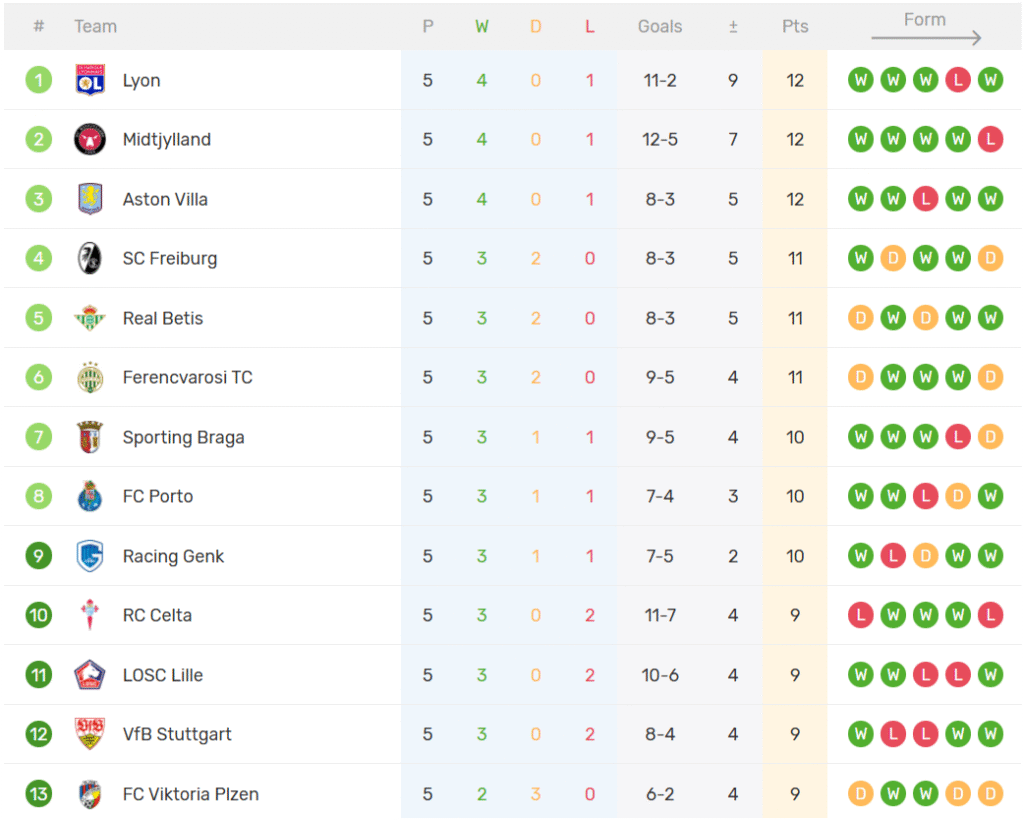This screenshot has height=820, width=1024.
Task: Open the FC Viktoria Plzen team link
Action: 190,794
